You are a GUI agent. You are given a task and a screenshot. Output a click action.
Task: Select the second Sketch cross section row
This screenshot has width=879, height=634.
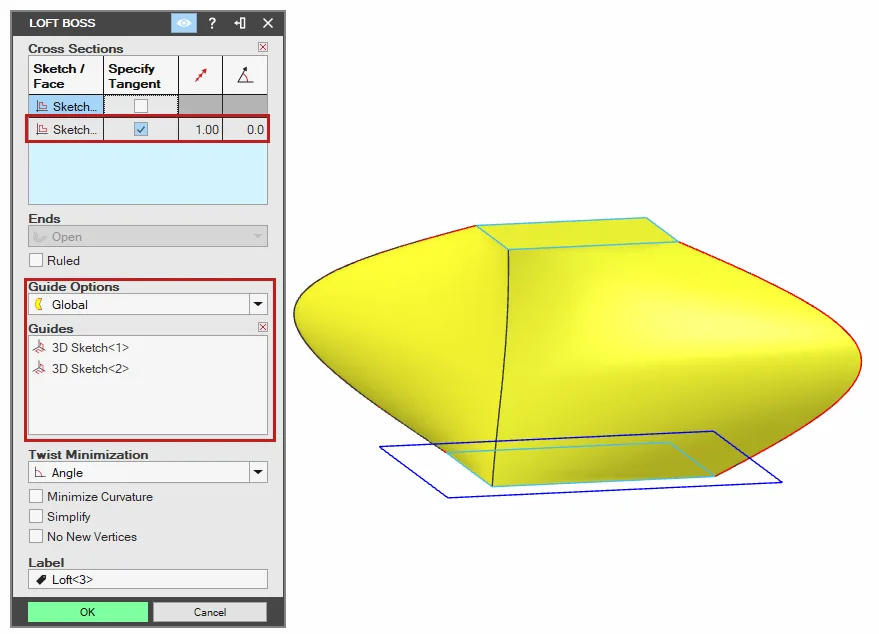click(x=66, y=129)
